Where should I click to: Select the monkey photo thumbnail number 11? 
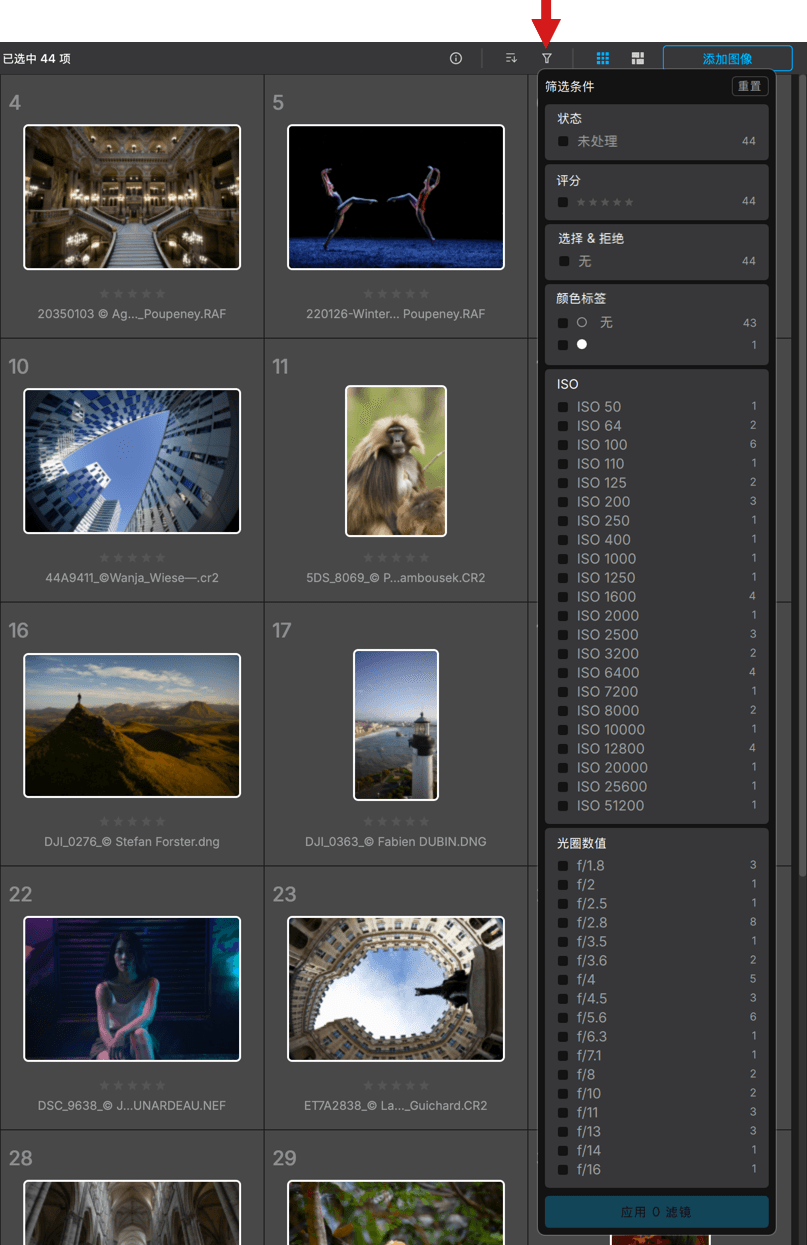pyautogui.click(x=396, y=461)
